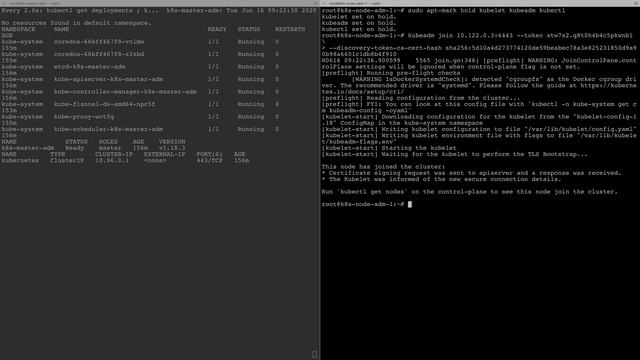Click Running status of kube-proxy-wct5g row
This screenshot has width=640, height=360.
pyautogui.click(x=251, y=117)
